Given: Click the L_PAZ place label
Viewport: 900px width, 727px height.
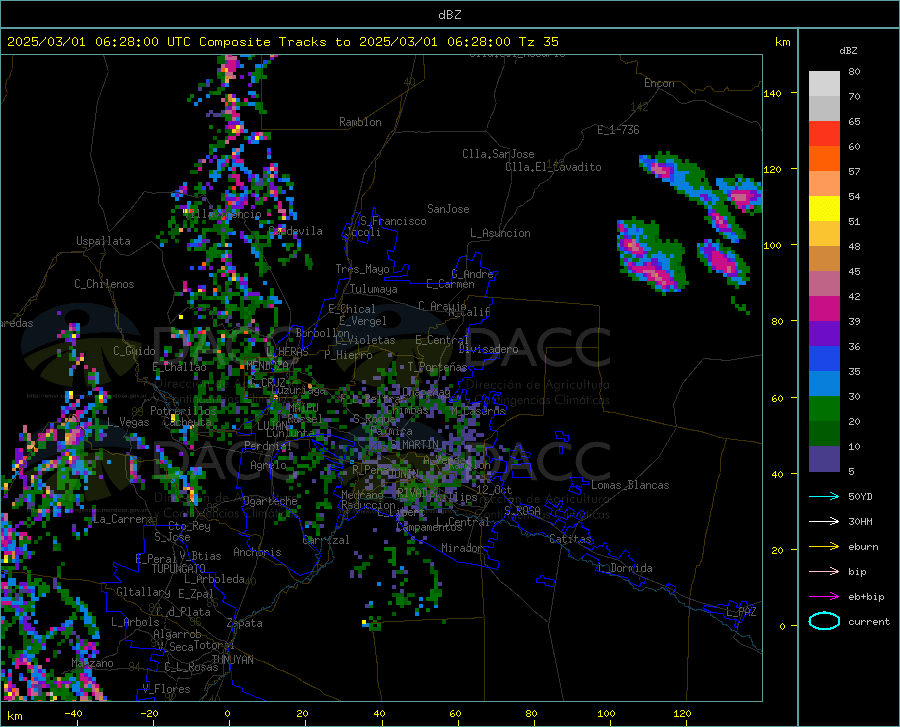Looking at the screenshot, I should click(x=741, y=612).
